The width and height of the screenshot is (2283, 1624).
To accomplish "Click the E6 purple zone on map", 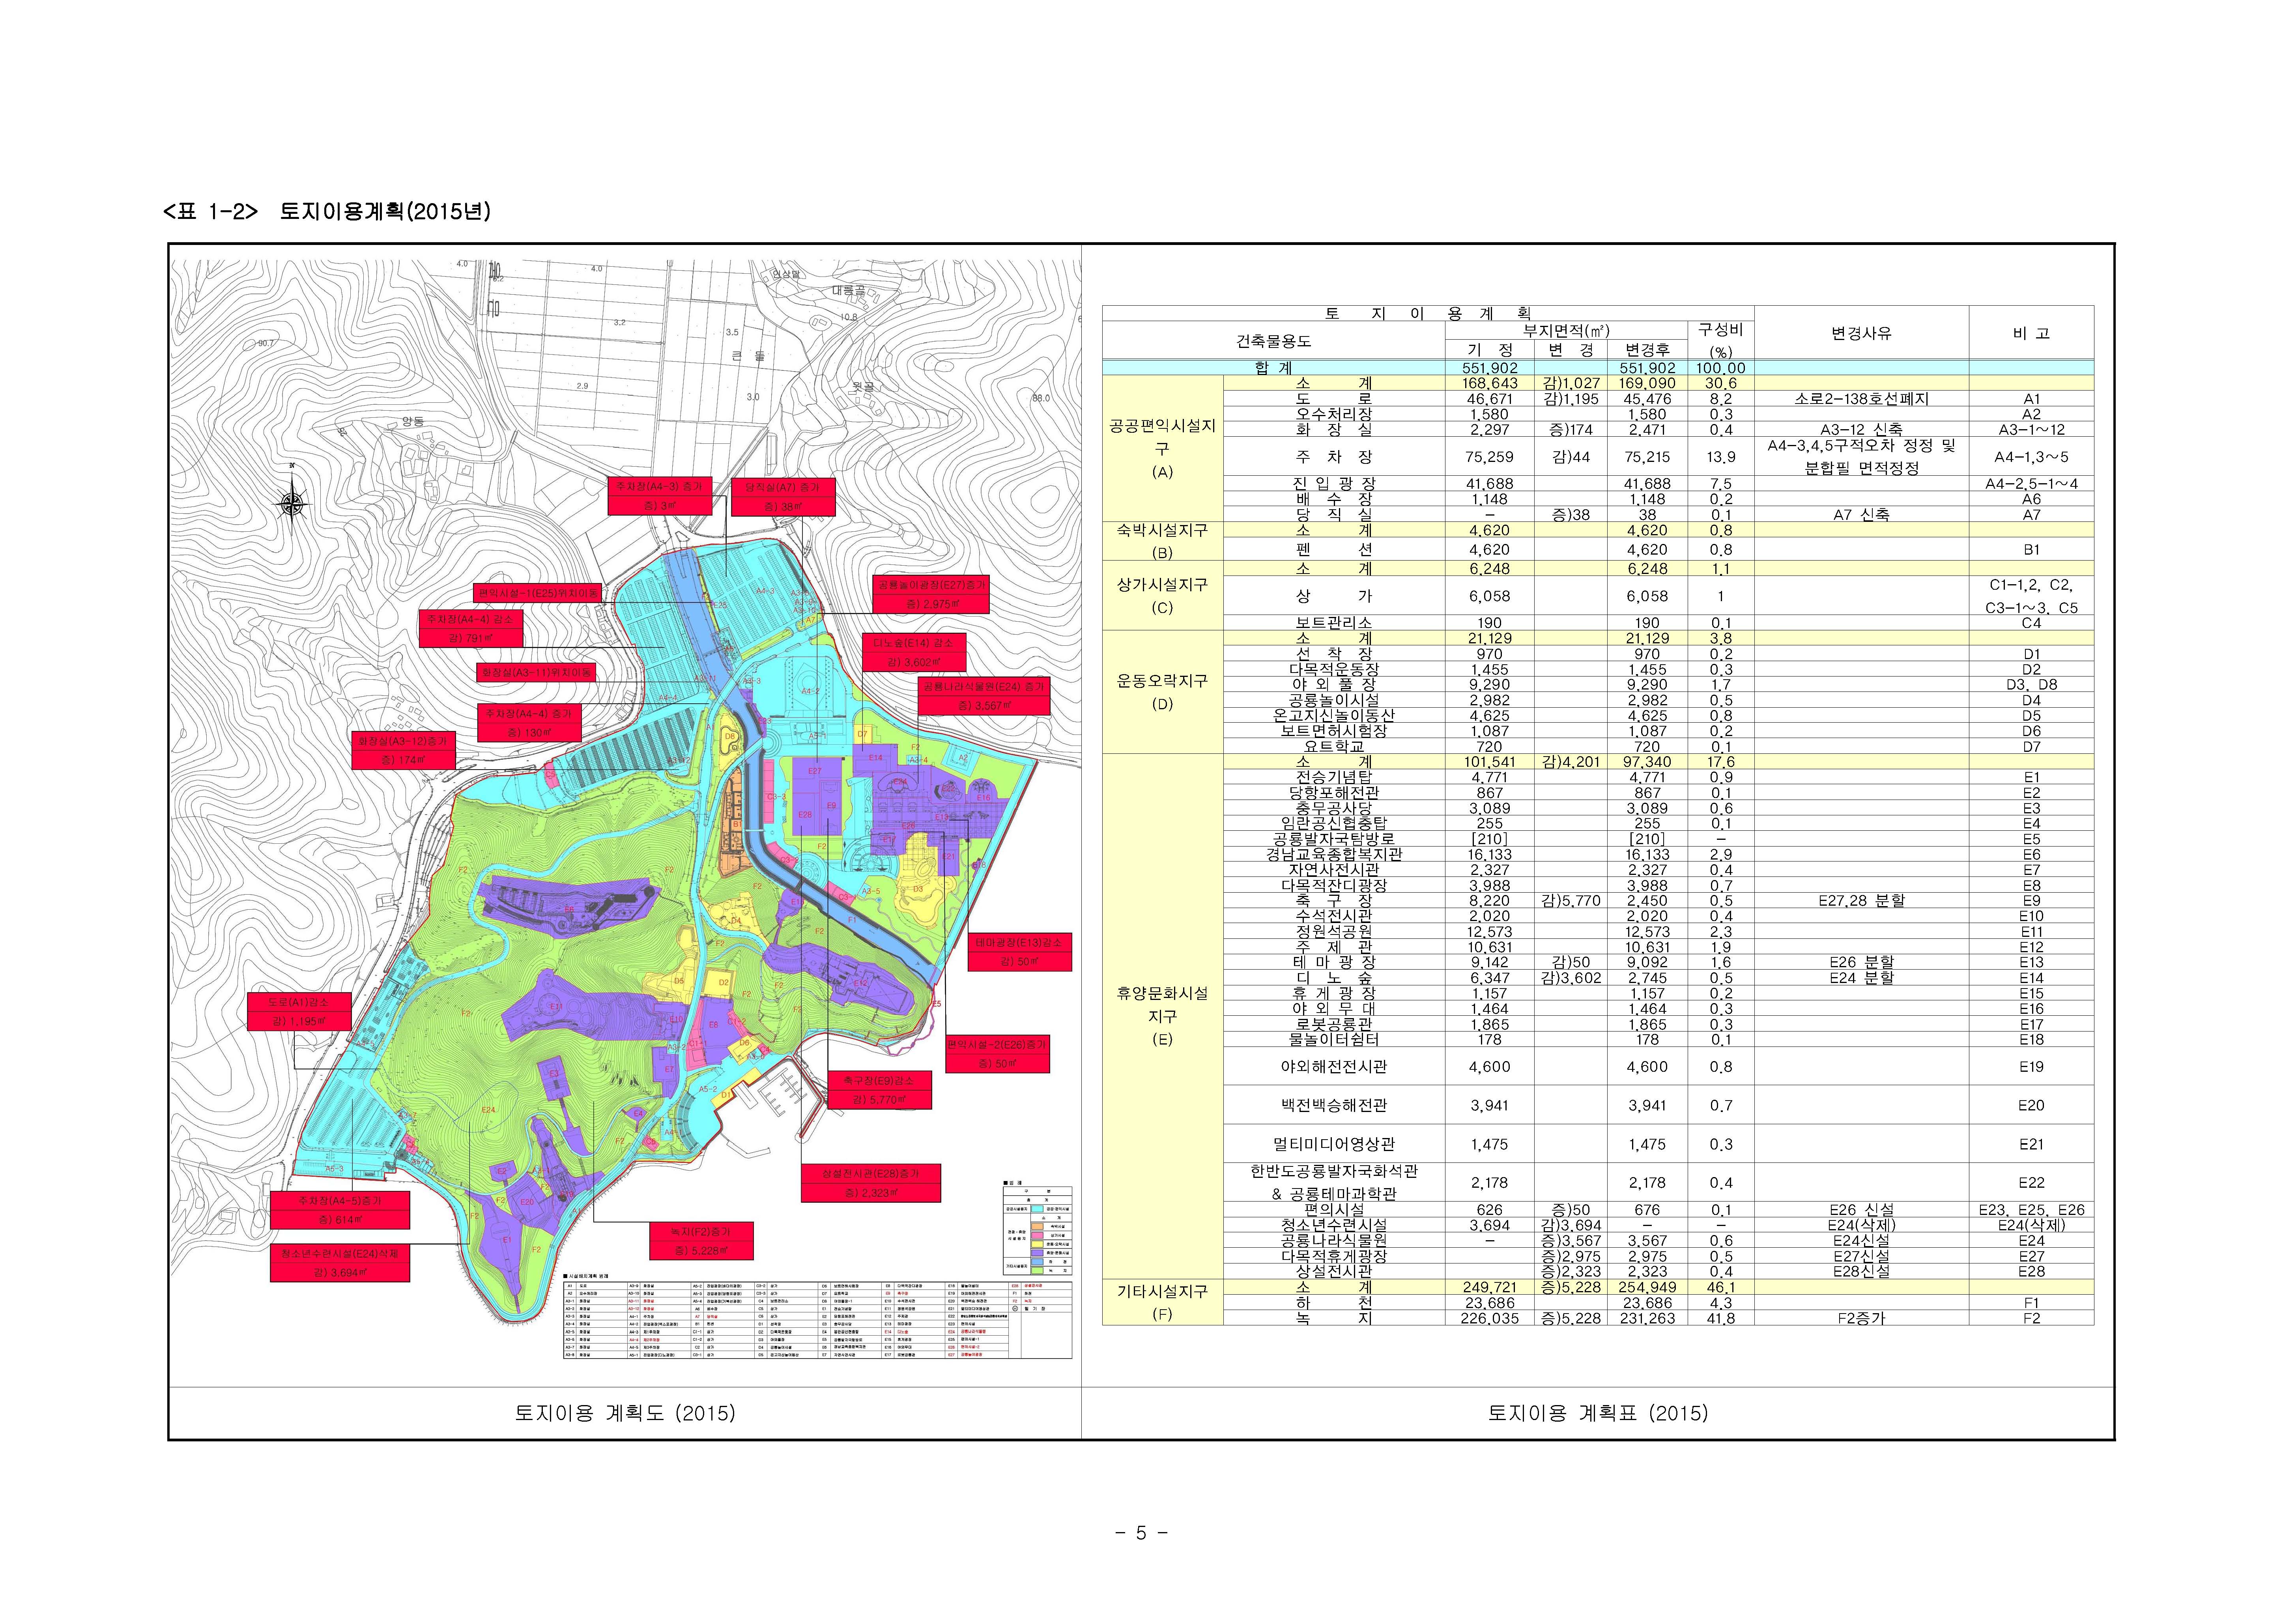I will coord(569,909).
